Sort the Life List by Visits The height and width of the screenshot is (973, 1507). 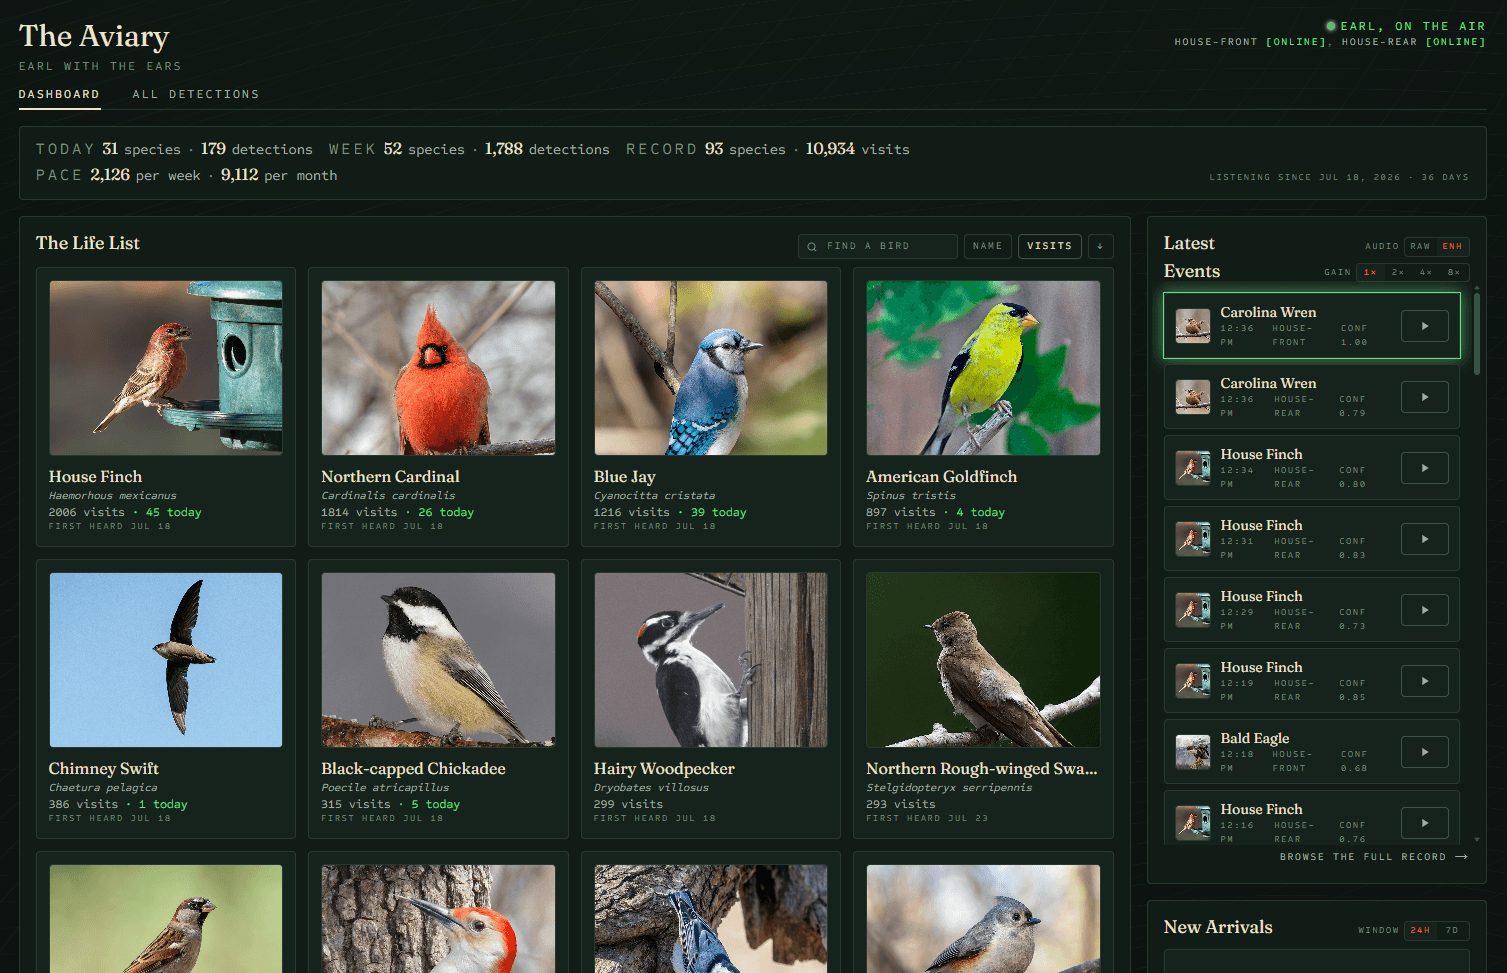point(1049,246)
